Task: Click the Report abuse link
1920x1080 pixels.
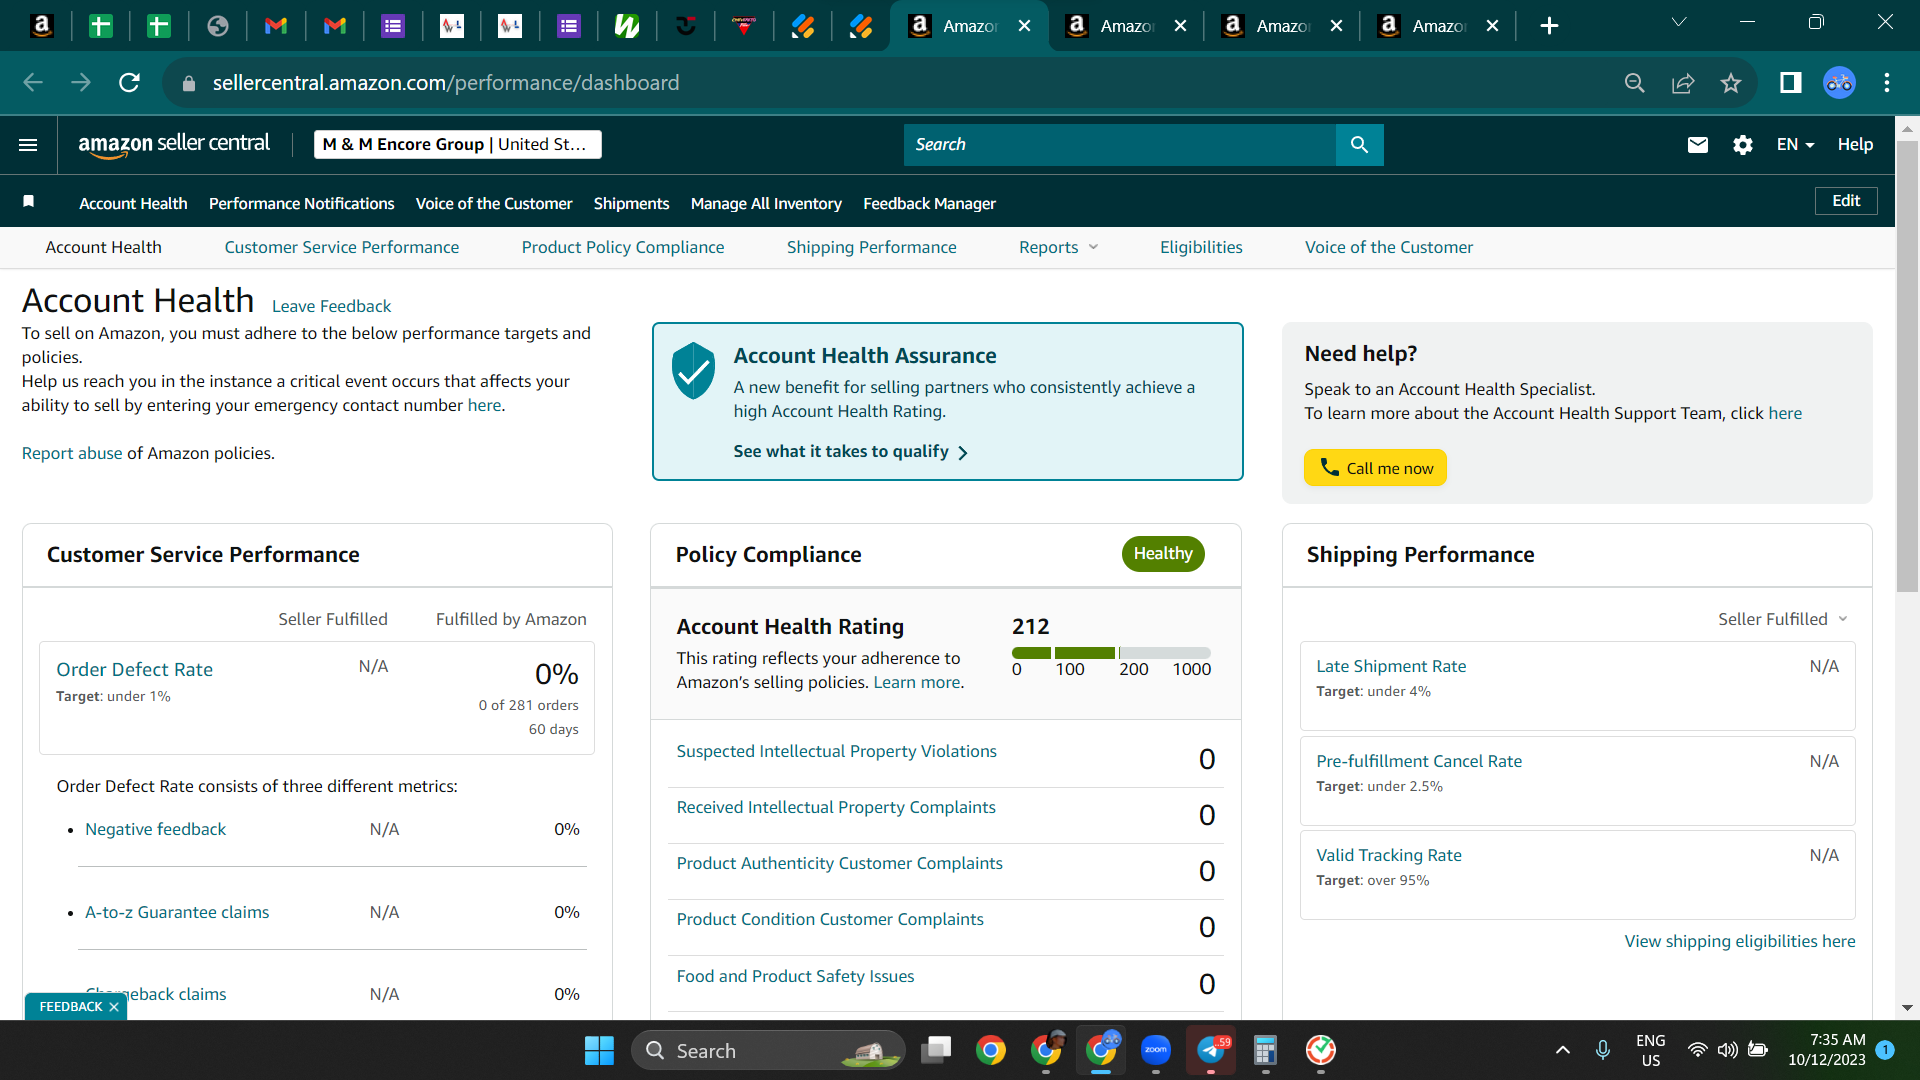Action: tap(72, 453)
